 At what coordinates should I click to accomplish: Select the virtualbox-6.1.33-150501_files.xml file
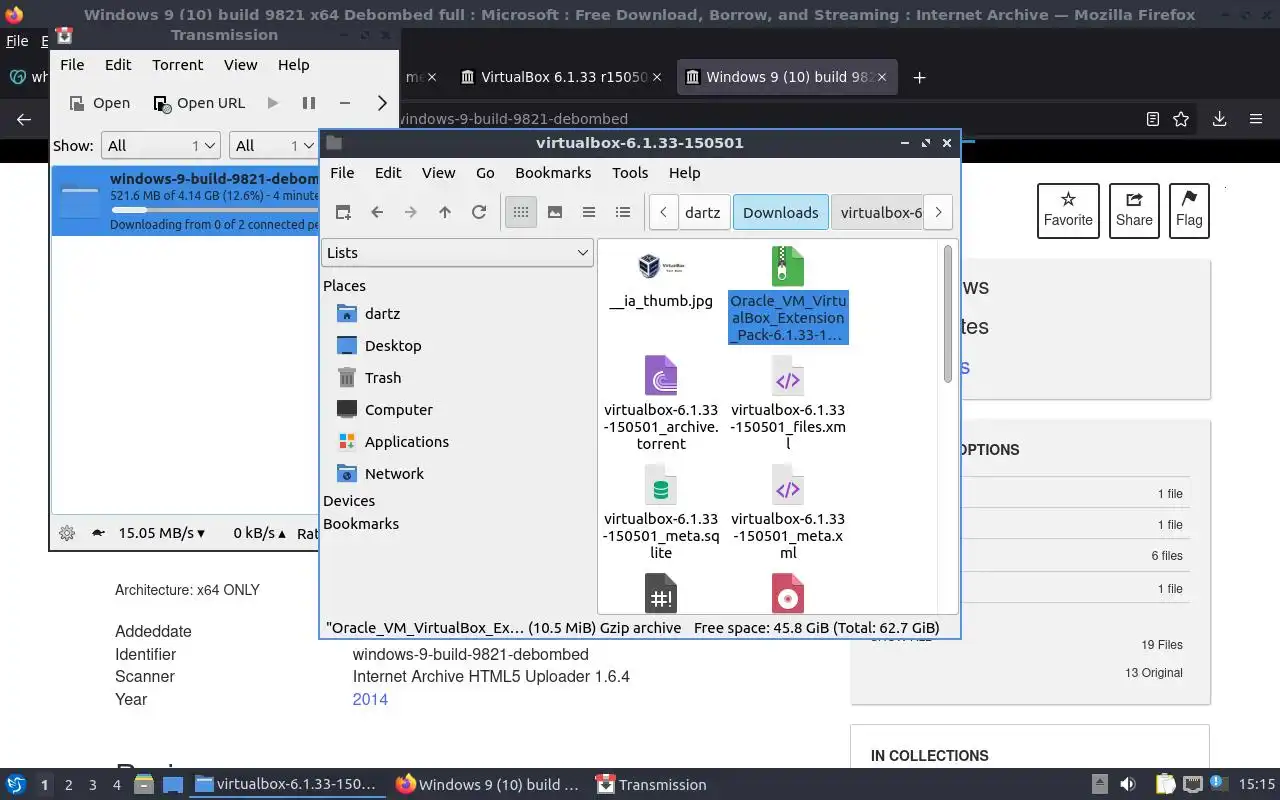coord(788,403)
